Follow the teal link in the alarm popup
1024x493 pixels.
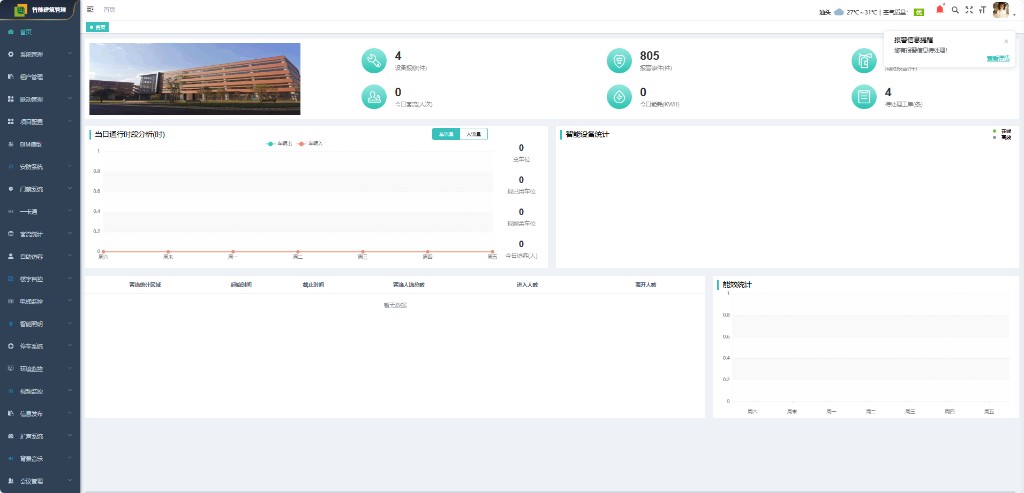coord(998,59)
